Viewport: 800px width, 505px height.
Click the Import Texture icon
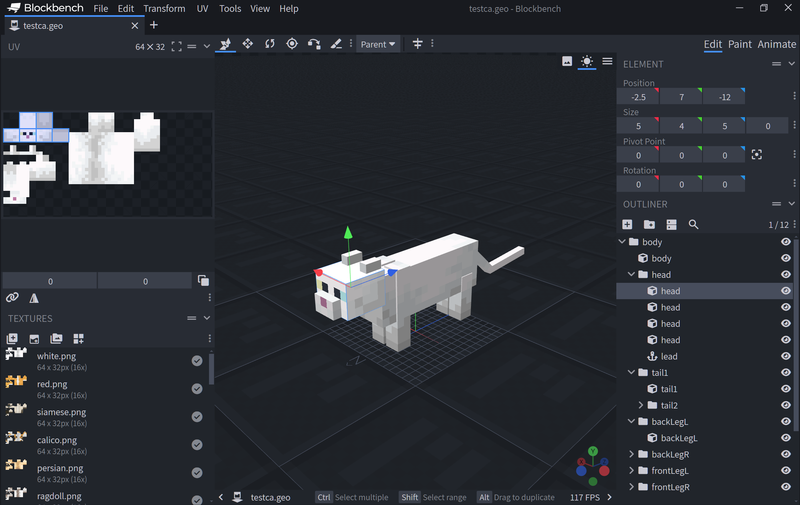[x=34, y=339]
